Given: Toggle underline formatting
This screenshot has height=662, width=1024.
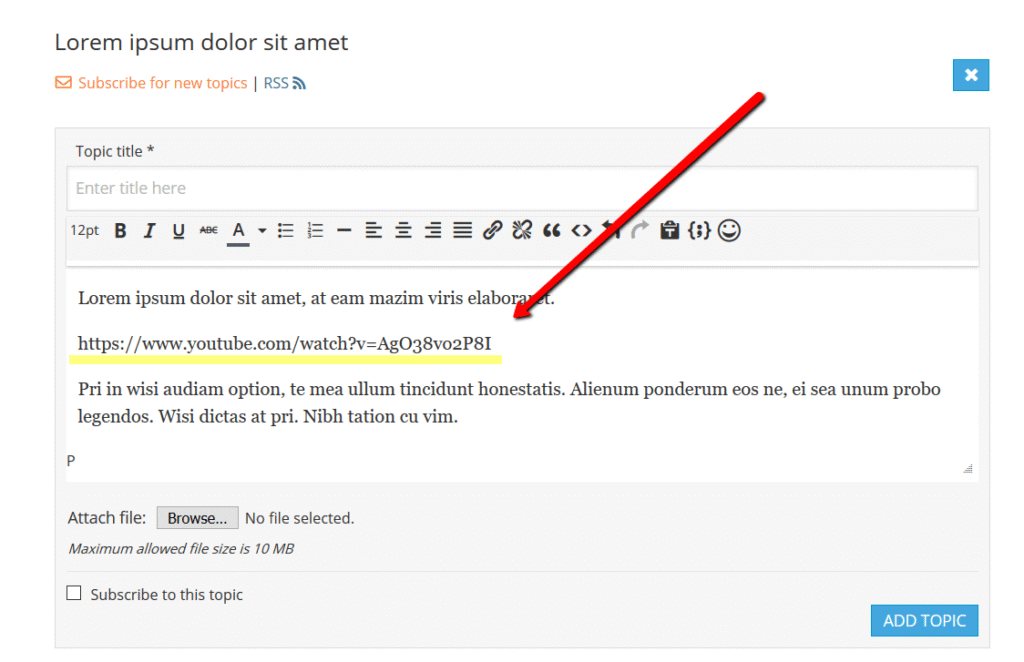Looking at the screenshot, I should pyautogui.click(x=178, y=230).
